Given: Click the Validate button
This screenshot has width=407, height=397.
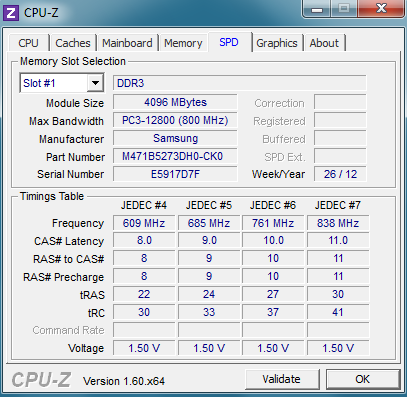Looking at the screenshot, I should 282,379.
